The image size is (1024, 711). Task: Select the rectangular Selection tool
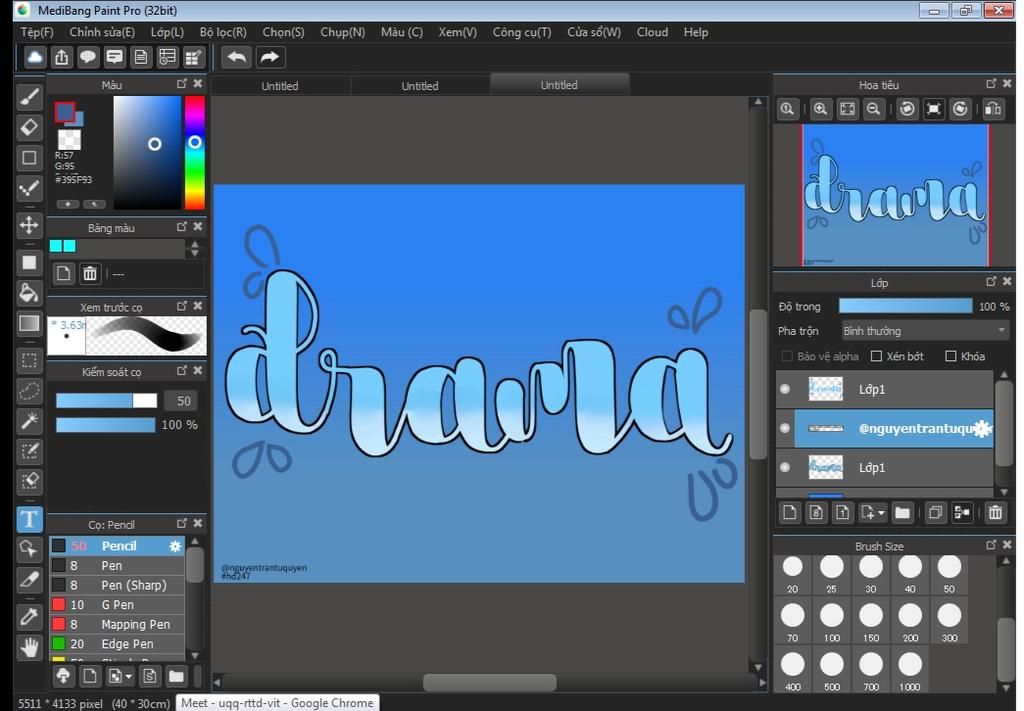29,360
